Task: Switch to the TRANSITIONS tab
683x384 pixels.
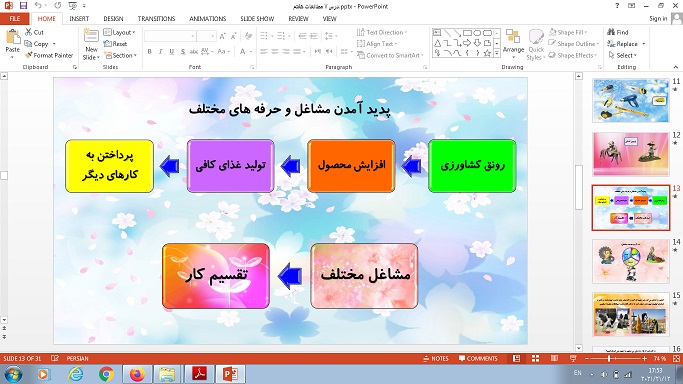Action: point(156,19)
